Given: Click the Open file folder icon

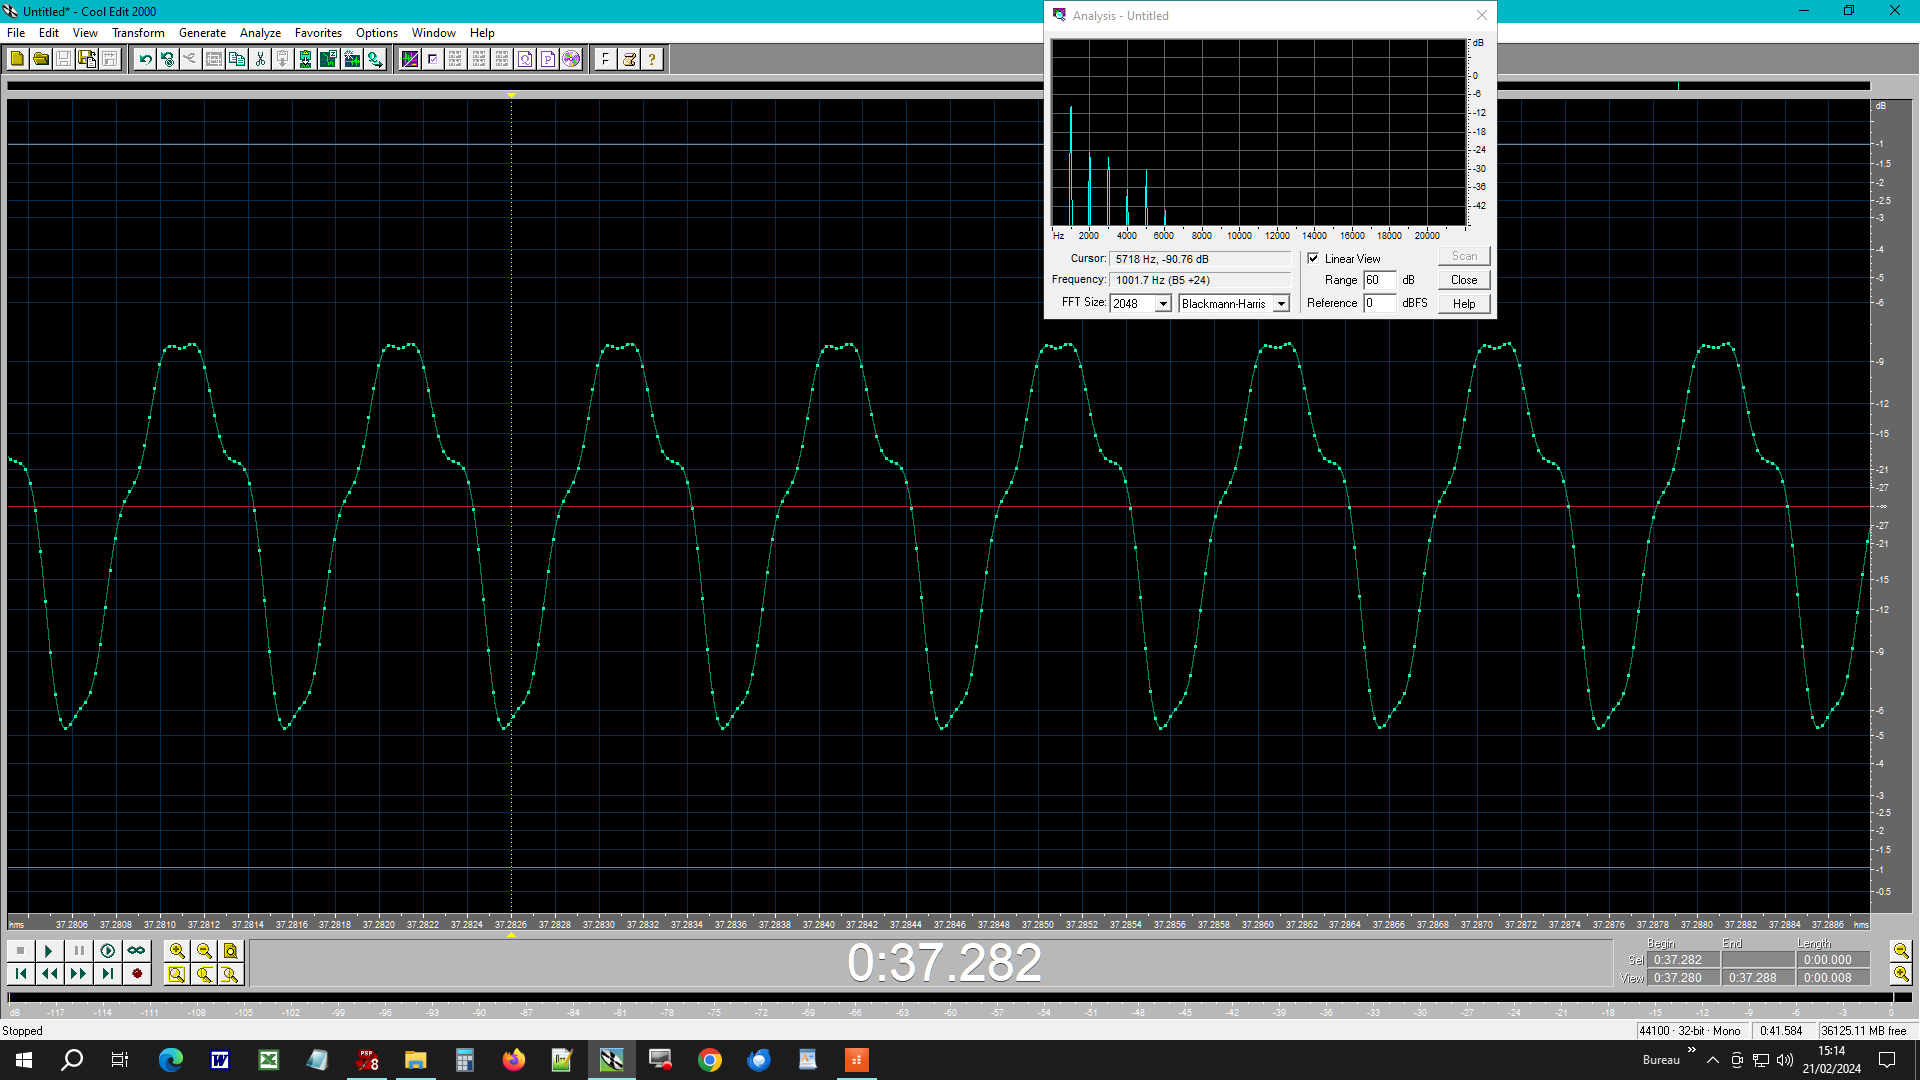Looking at the screenshot, I should pos(40,59).
